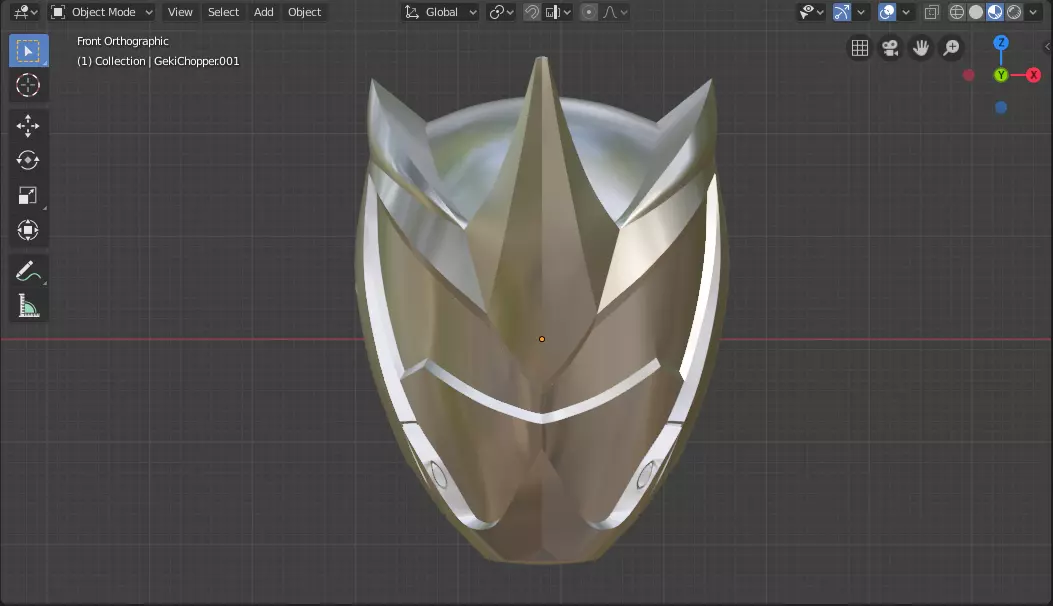Click the negative Z axis blue dot

(x=1001, y=107)
